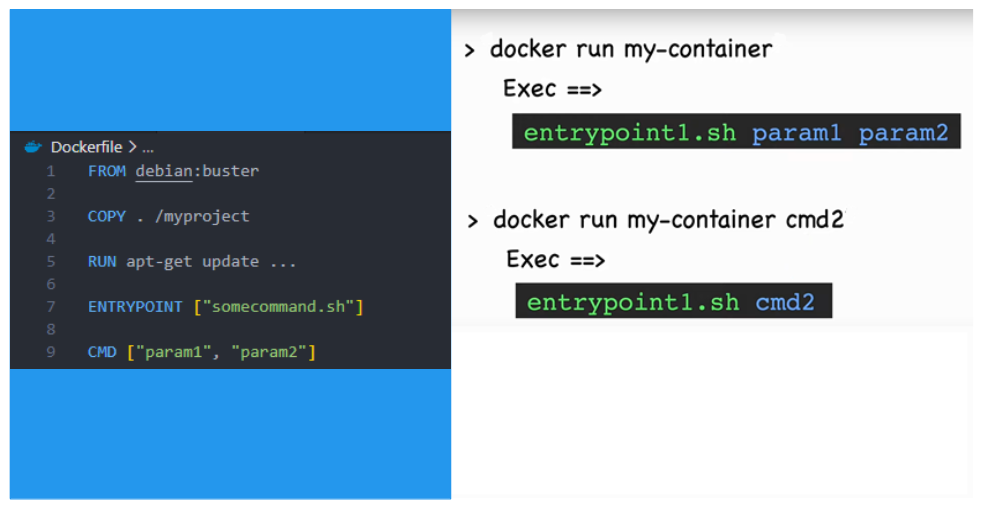This screenshot has height=509, width=1001.
Task: Click blue cmd2 in second exec box
Action: coord(785,301)
